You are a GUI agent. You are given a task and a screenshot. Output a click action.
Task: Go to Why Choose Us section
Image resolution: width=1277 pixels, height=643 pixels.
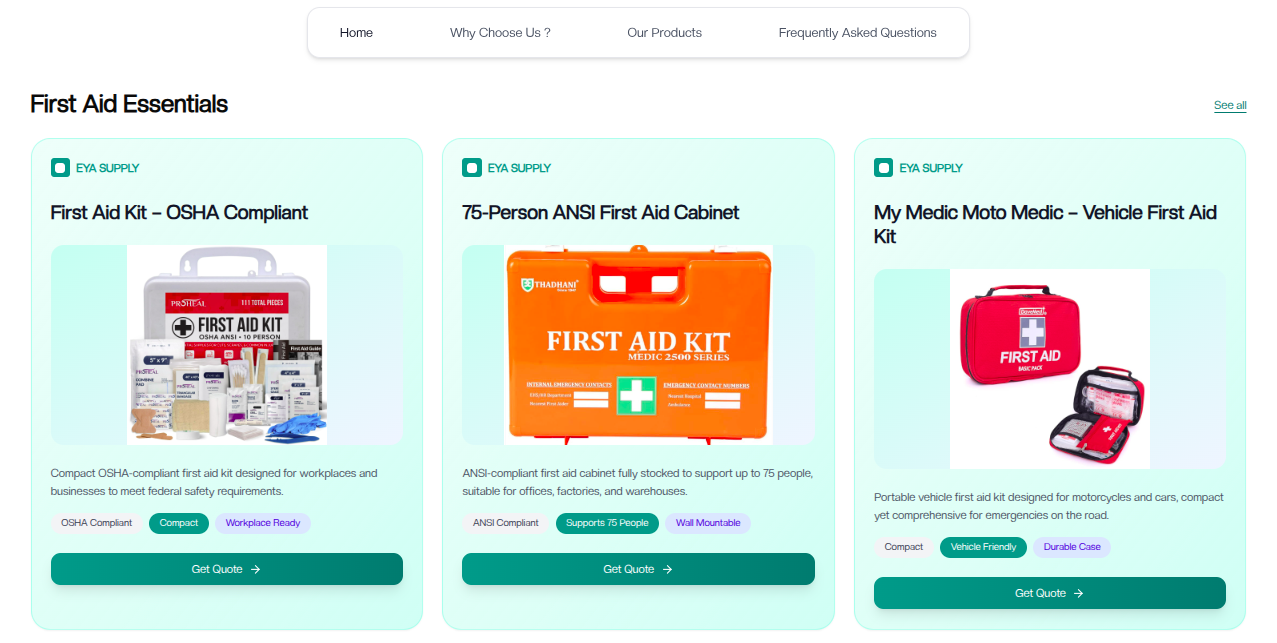point(500,33)
